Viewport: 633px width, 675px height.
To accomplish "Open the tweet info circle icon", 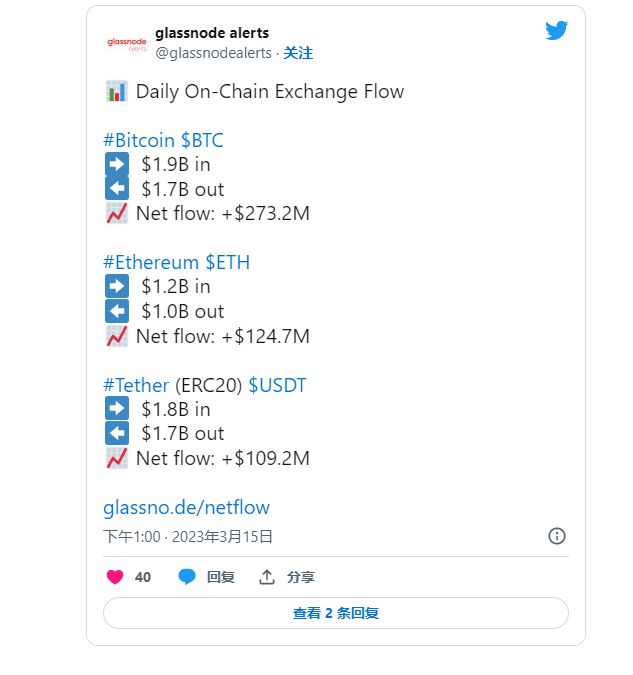I will [557, 536].
